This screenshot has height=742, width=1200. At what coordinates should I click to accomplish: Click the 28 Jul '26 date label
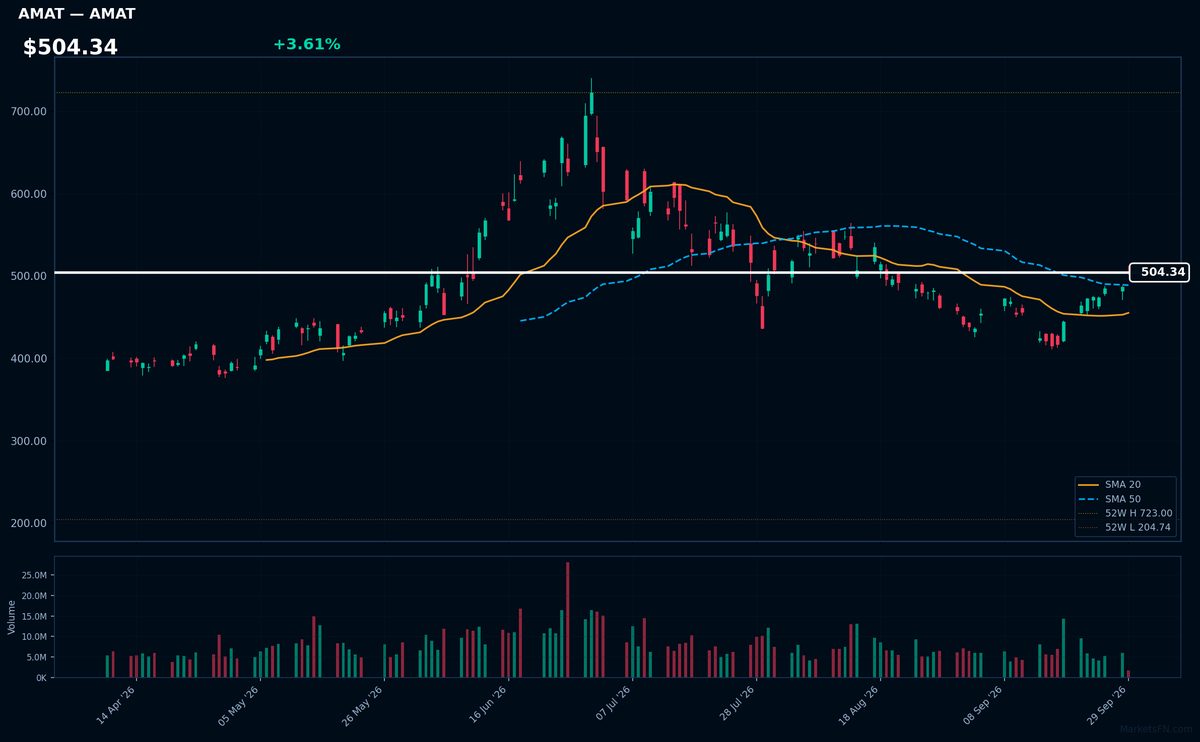point(736,706)
